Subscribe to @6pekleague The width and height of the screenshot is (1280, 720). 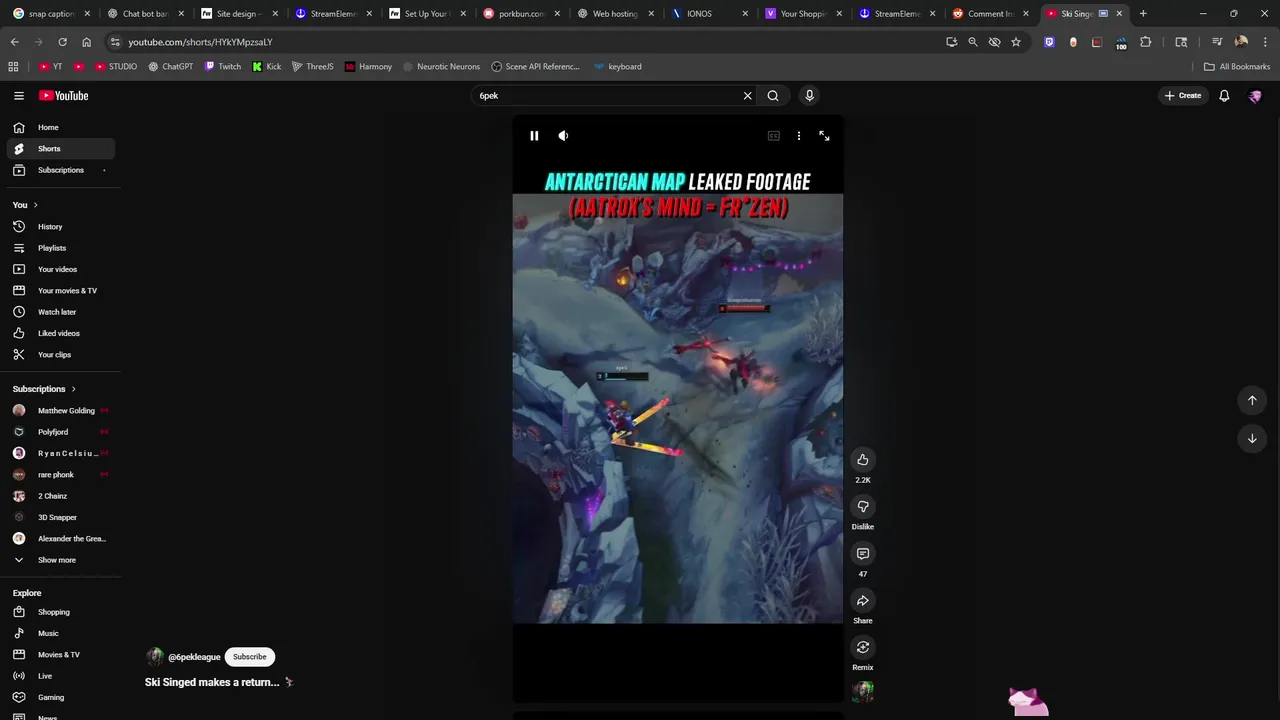click(250, 657)
